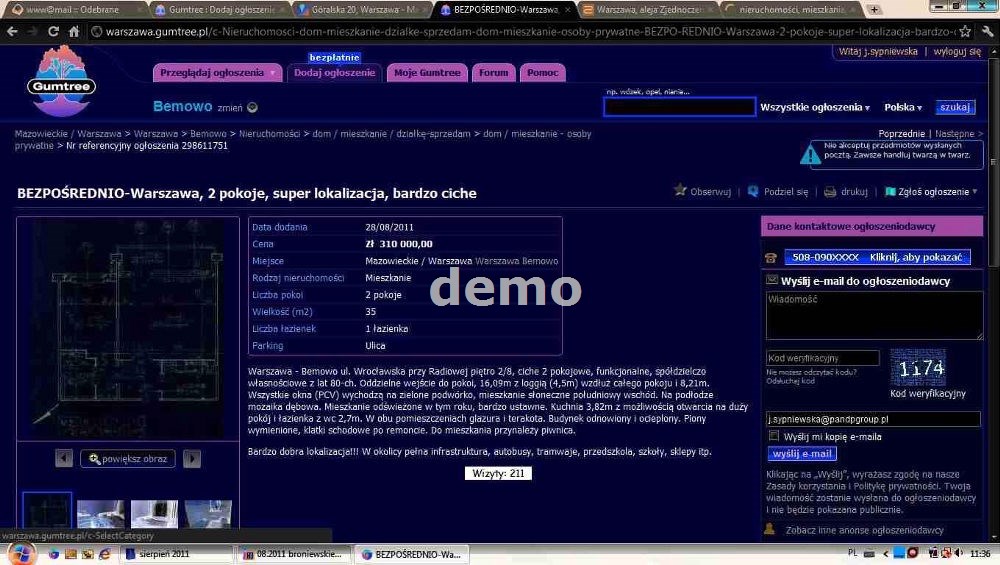The height and width of the screenshot is (565, 1000).
Task: Show the next listing photo with right arrow
Action: click(x=192, y=458)
